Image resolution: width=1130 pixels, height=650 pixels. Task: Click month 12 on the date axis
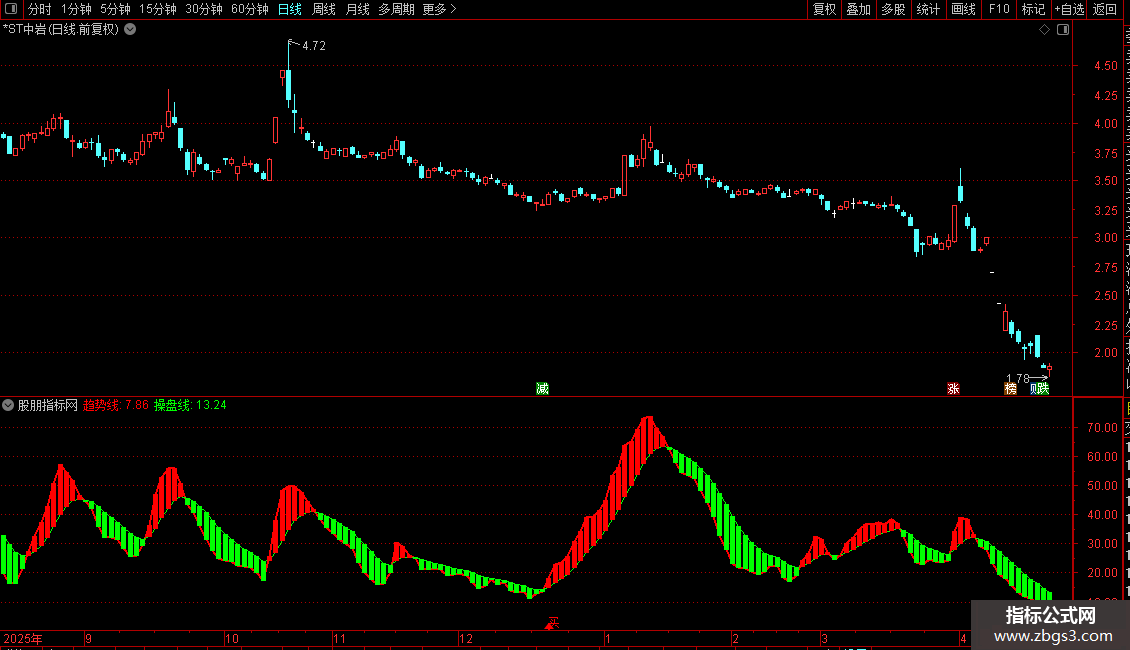click(x=466, y=638)
